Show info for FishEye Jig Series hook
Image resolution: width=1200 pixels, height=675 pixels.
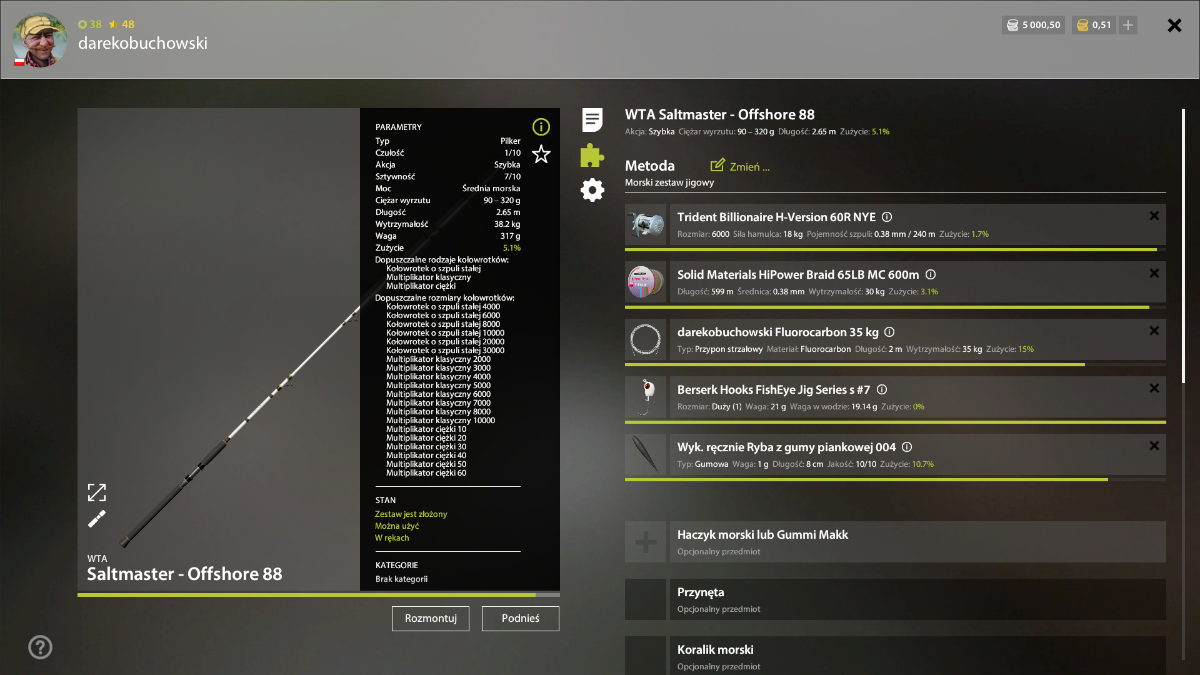882,390
